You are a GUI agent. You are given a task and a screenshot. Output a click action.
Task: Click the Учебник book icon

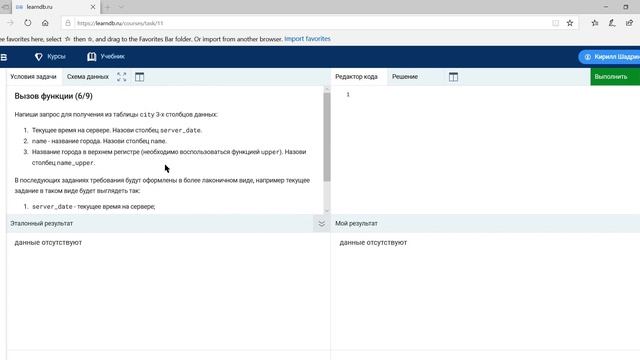(91, 57)
